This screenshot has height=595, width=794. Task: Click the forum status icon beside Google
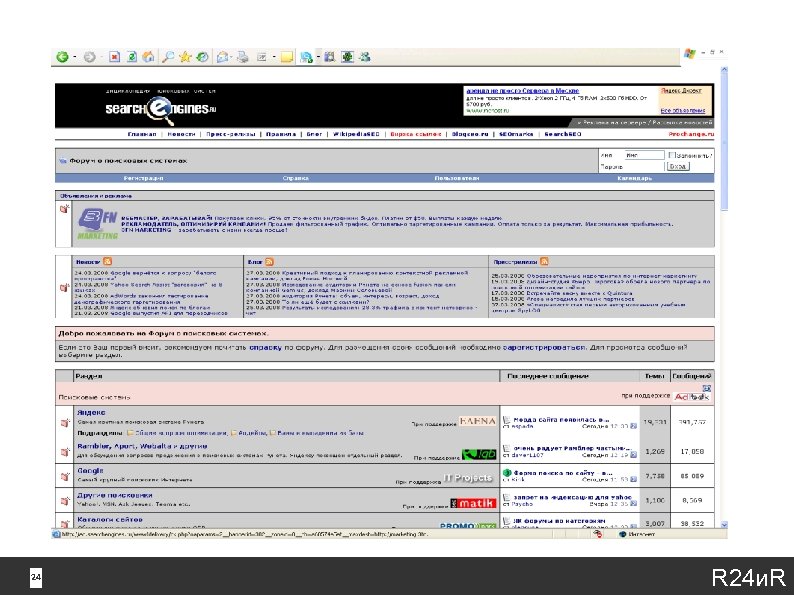[65, 476]
